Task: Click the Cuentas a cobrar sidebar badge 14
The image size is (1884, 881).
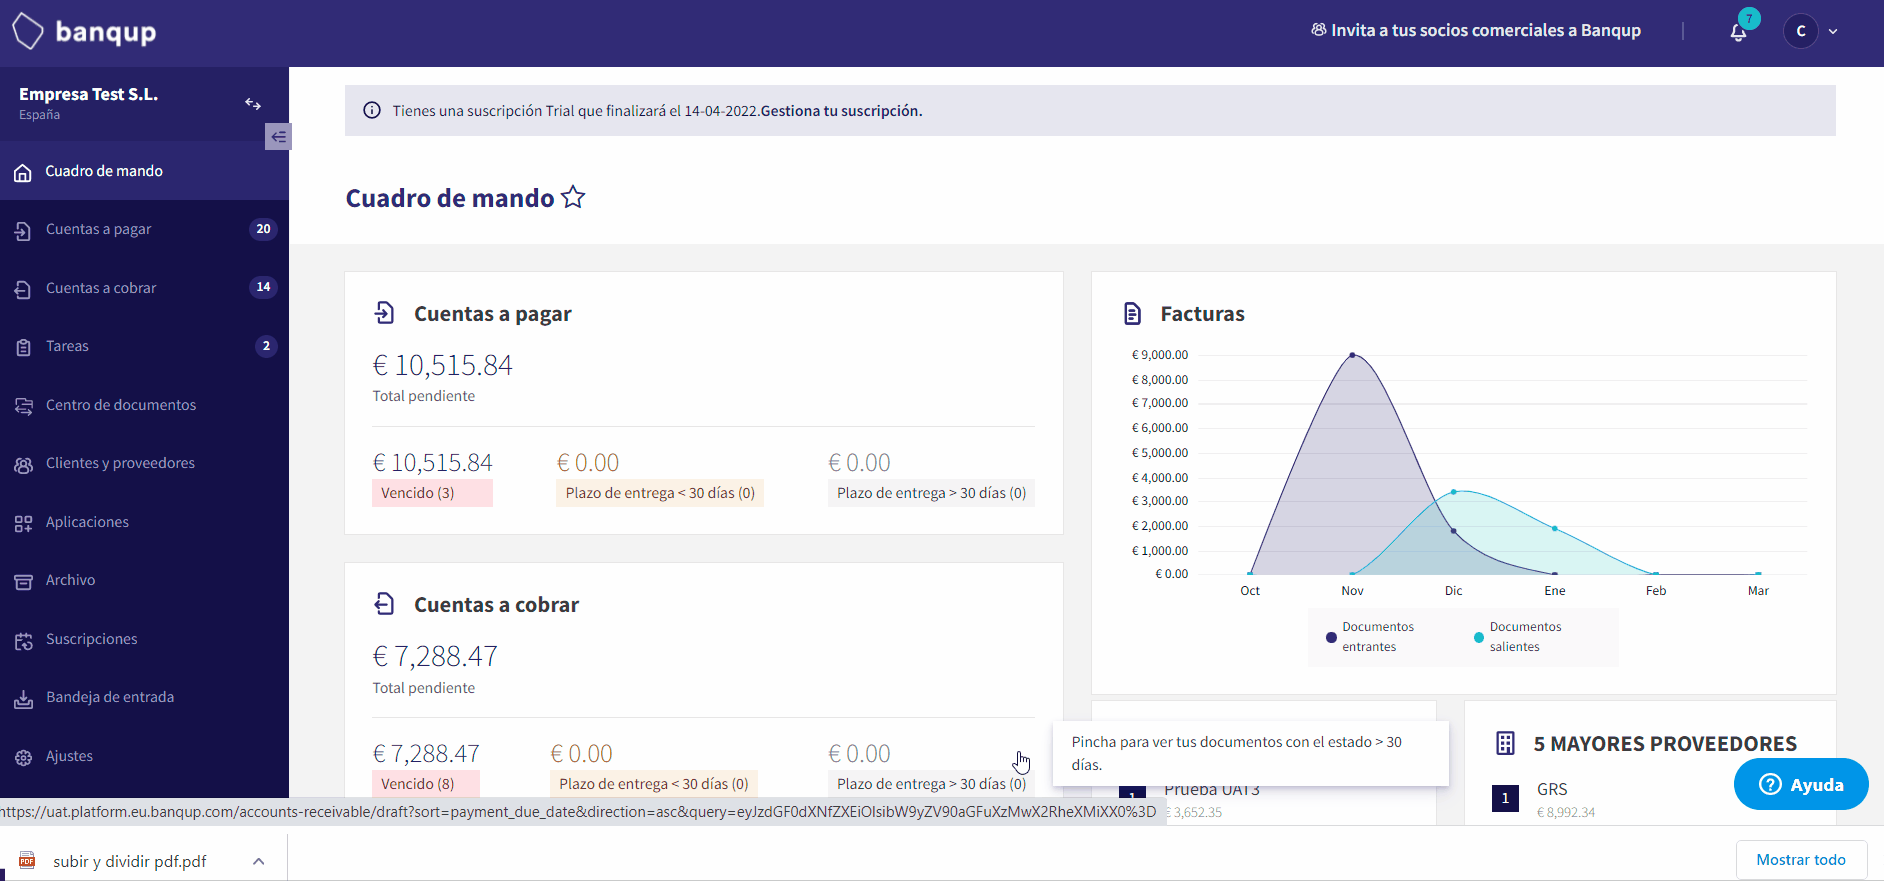Action: [263, 287]
